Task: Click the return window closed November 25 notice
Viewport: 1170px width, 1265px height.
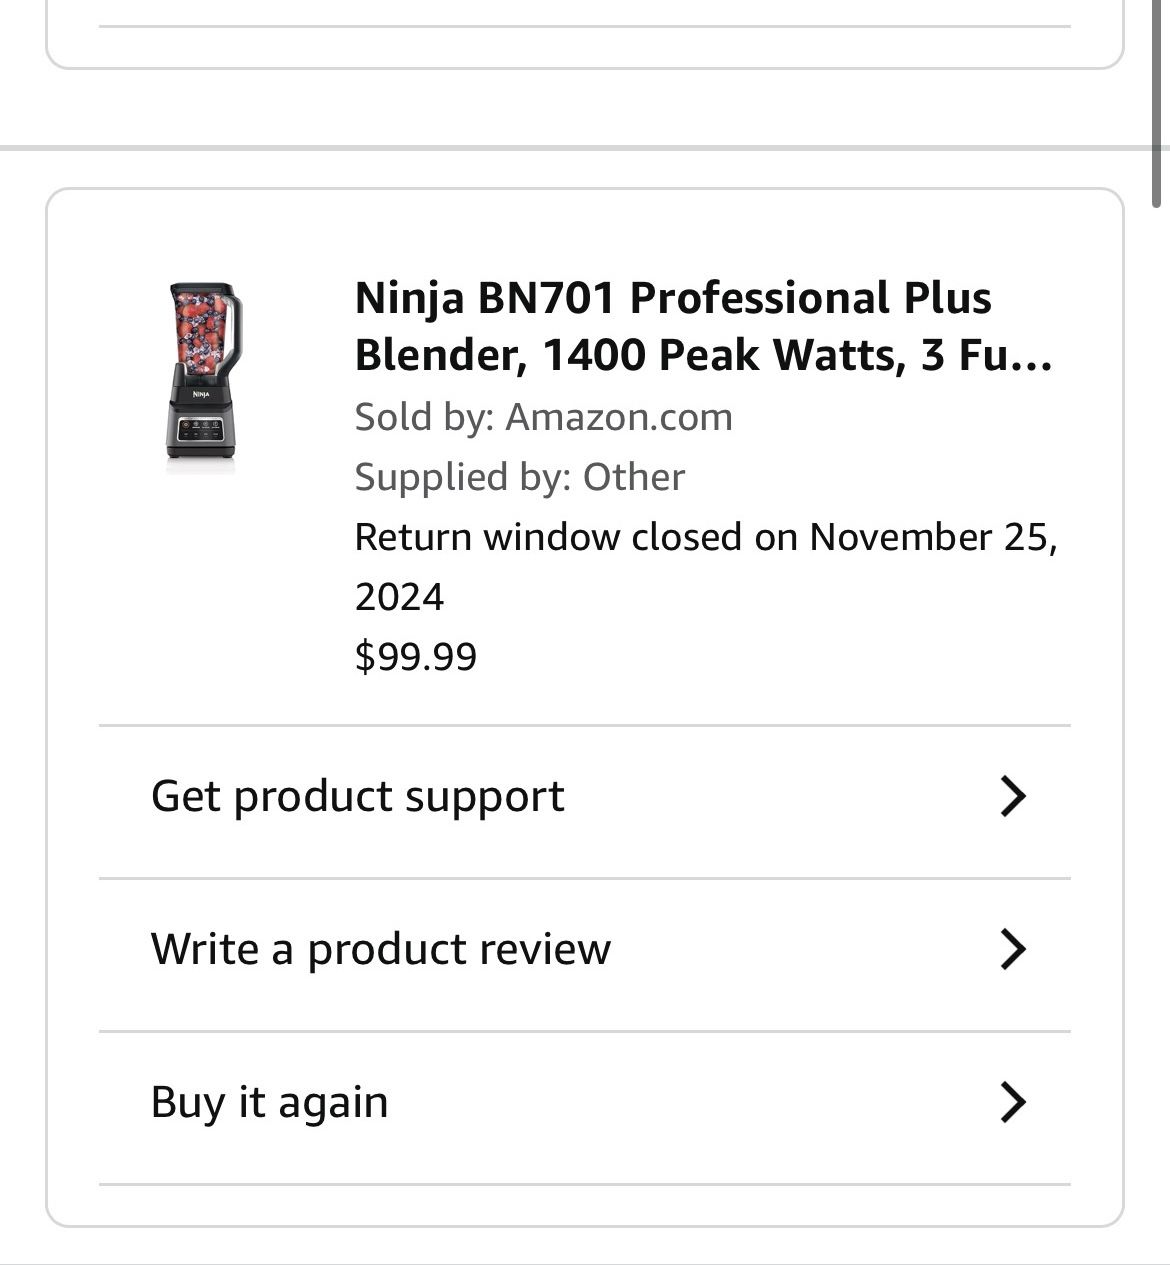Action: 706,567
